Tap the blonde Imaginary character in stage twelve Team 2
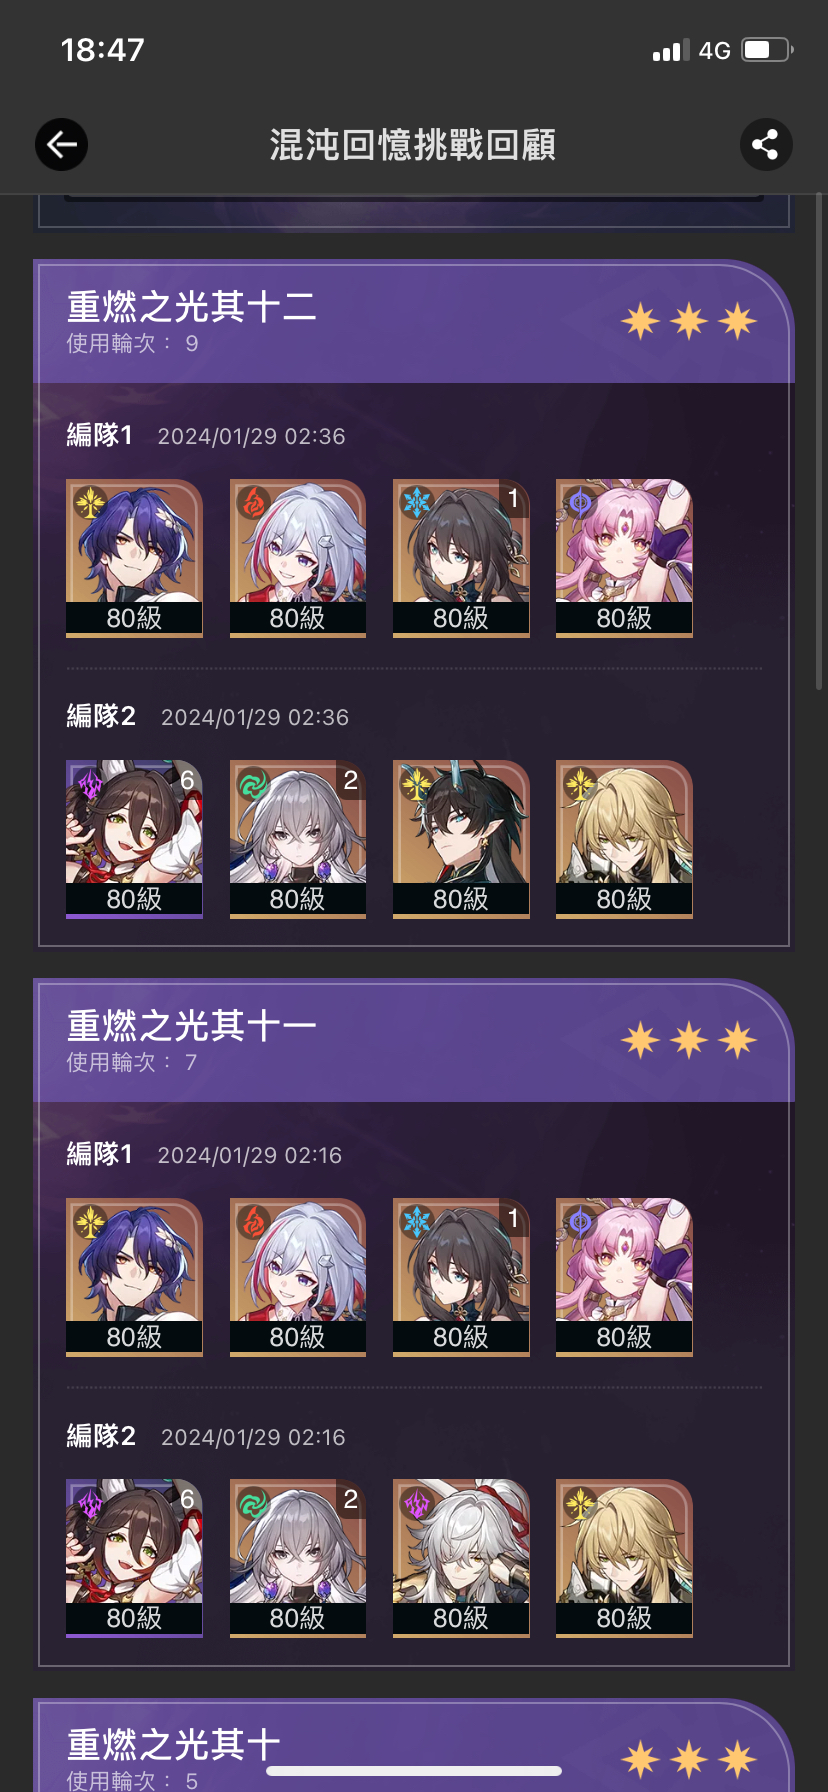 624,839
